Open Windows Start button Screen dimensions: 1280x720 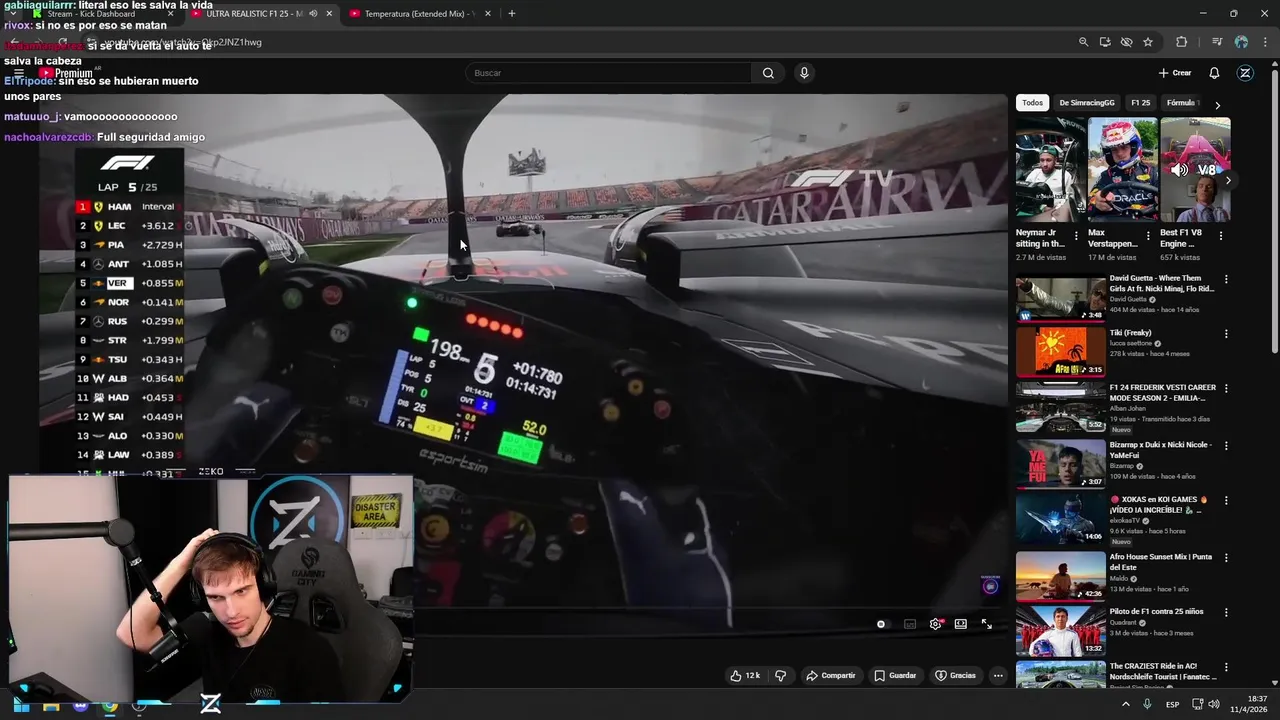click(x=21, y=705)
